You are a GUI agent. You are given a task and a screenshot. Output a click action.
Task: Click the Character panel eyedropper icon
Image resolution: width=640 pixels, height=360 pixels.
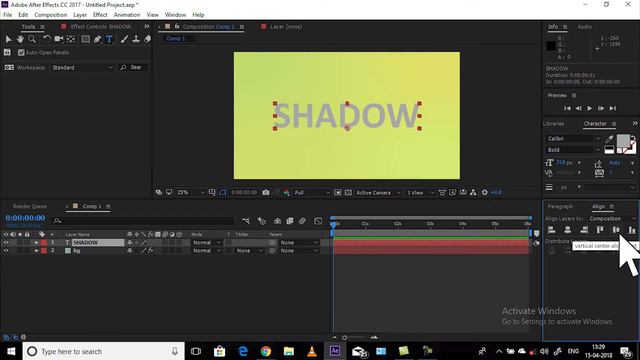[609, 139]
